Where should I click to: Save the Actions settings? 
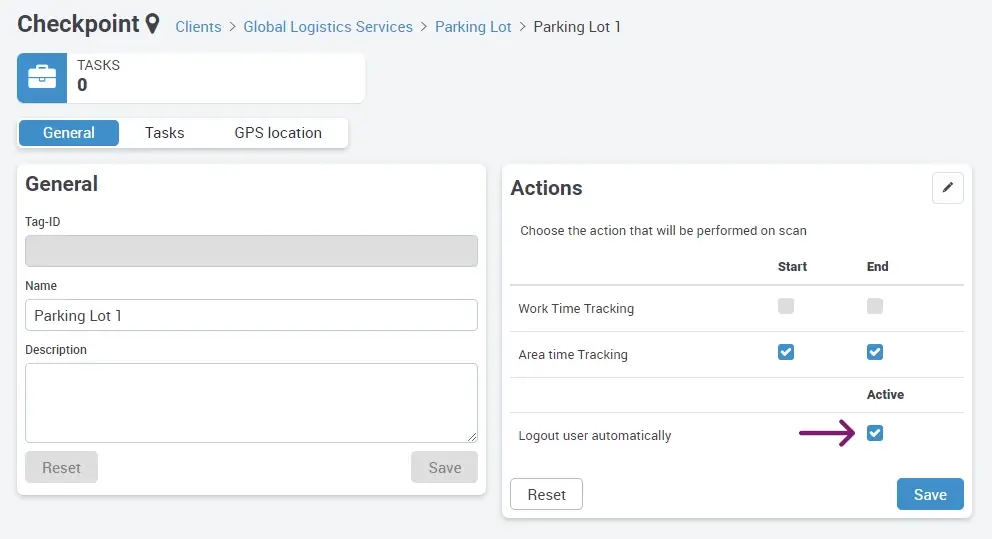pyautogui.click(x=930, y=495)
